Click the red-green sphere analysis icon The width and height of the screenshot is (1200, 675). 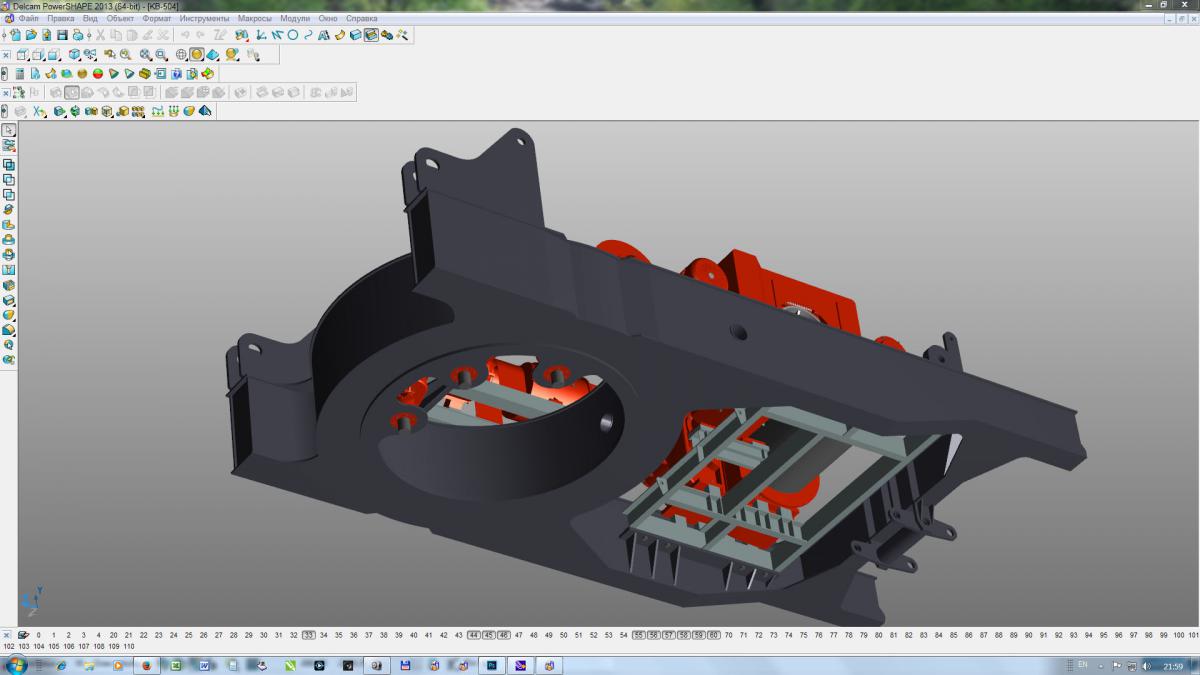(x=98, y=73)
